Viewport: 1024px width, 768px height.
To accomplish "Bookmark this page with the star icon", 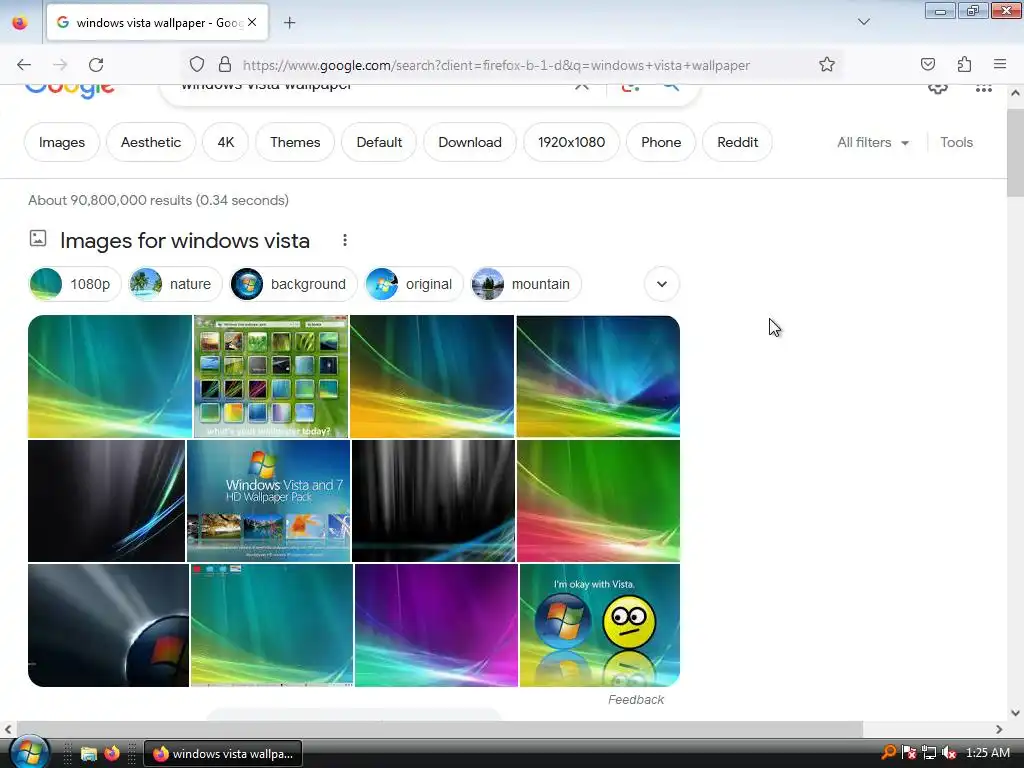I will tap(827, 65).
